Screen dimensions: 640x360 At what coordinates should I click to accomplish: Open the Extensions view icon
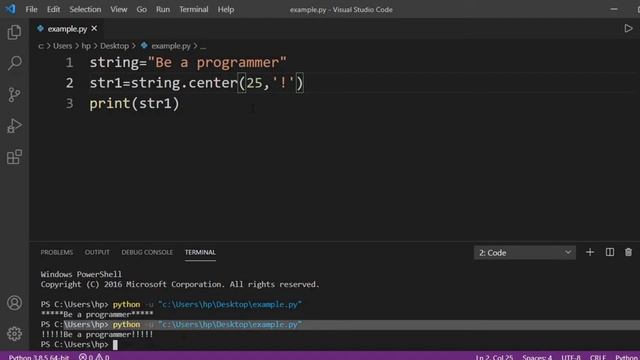pyautogui.click(x=14, y=157)
